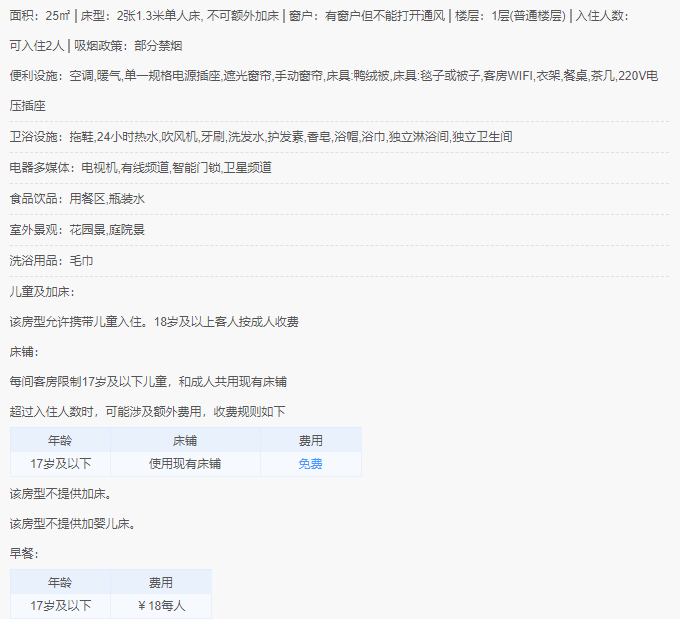680x619 pixels.
Task: Click the 年龄 header in the bed table
Action: click(60, 441)
